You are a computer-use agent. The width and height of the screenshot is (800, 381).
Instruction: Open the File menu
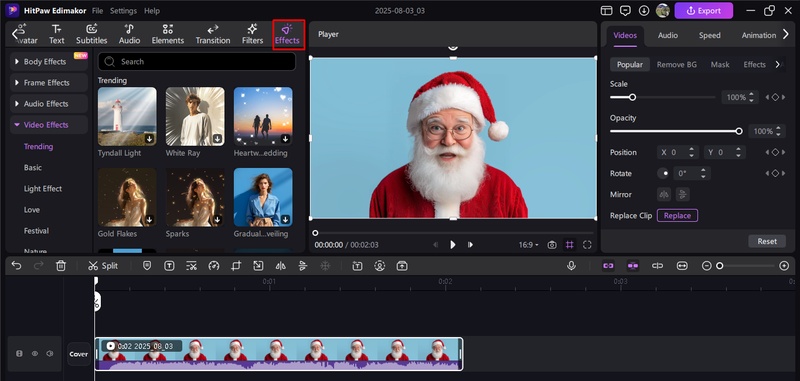pyautogui.click(x=97, y=11)
